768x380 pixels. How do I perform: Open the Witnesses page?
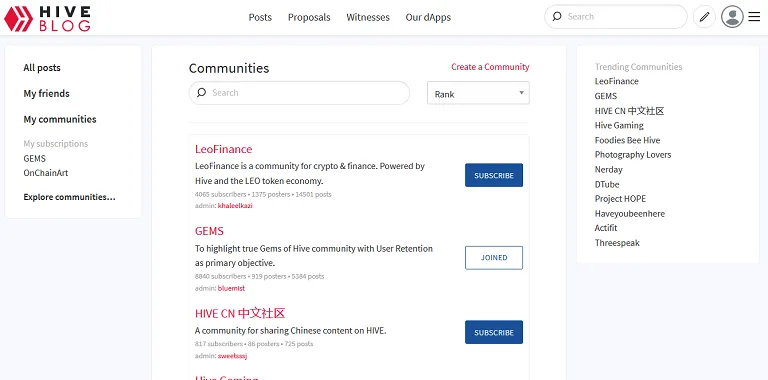click(368, 17)
